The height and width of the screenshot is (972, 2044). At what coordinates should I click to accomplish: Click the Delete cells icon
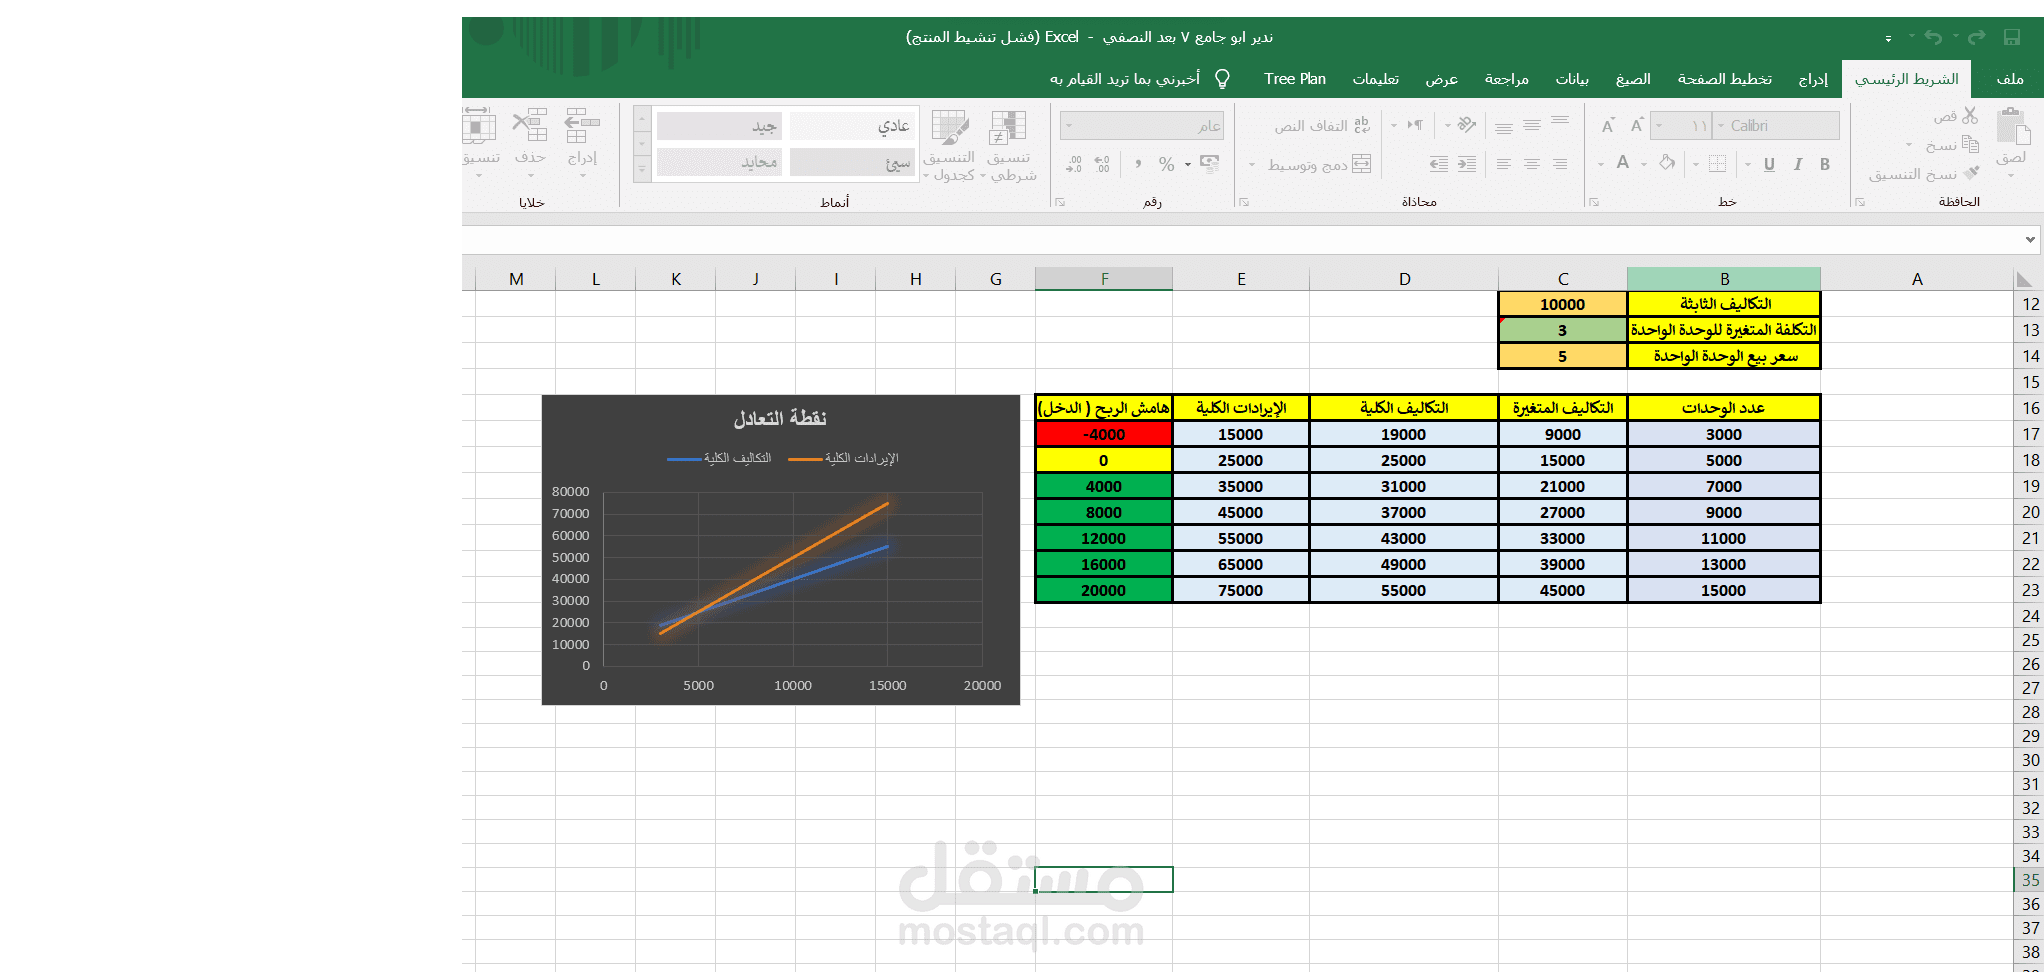click(530, 127)
